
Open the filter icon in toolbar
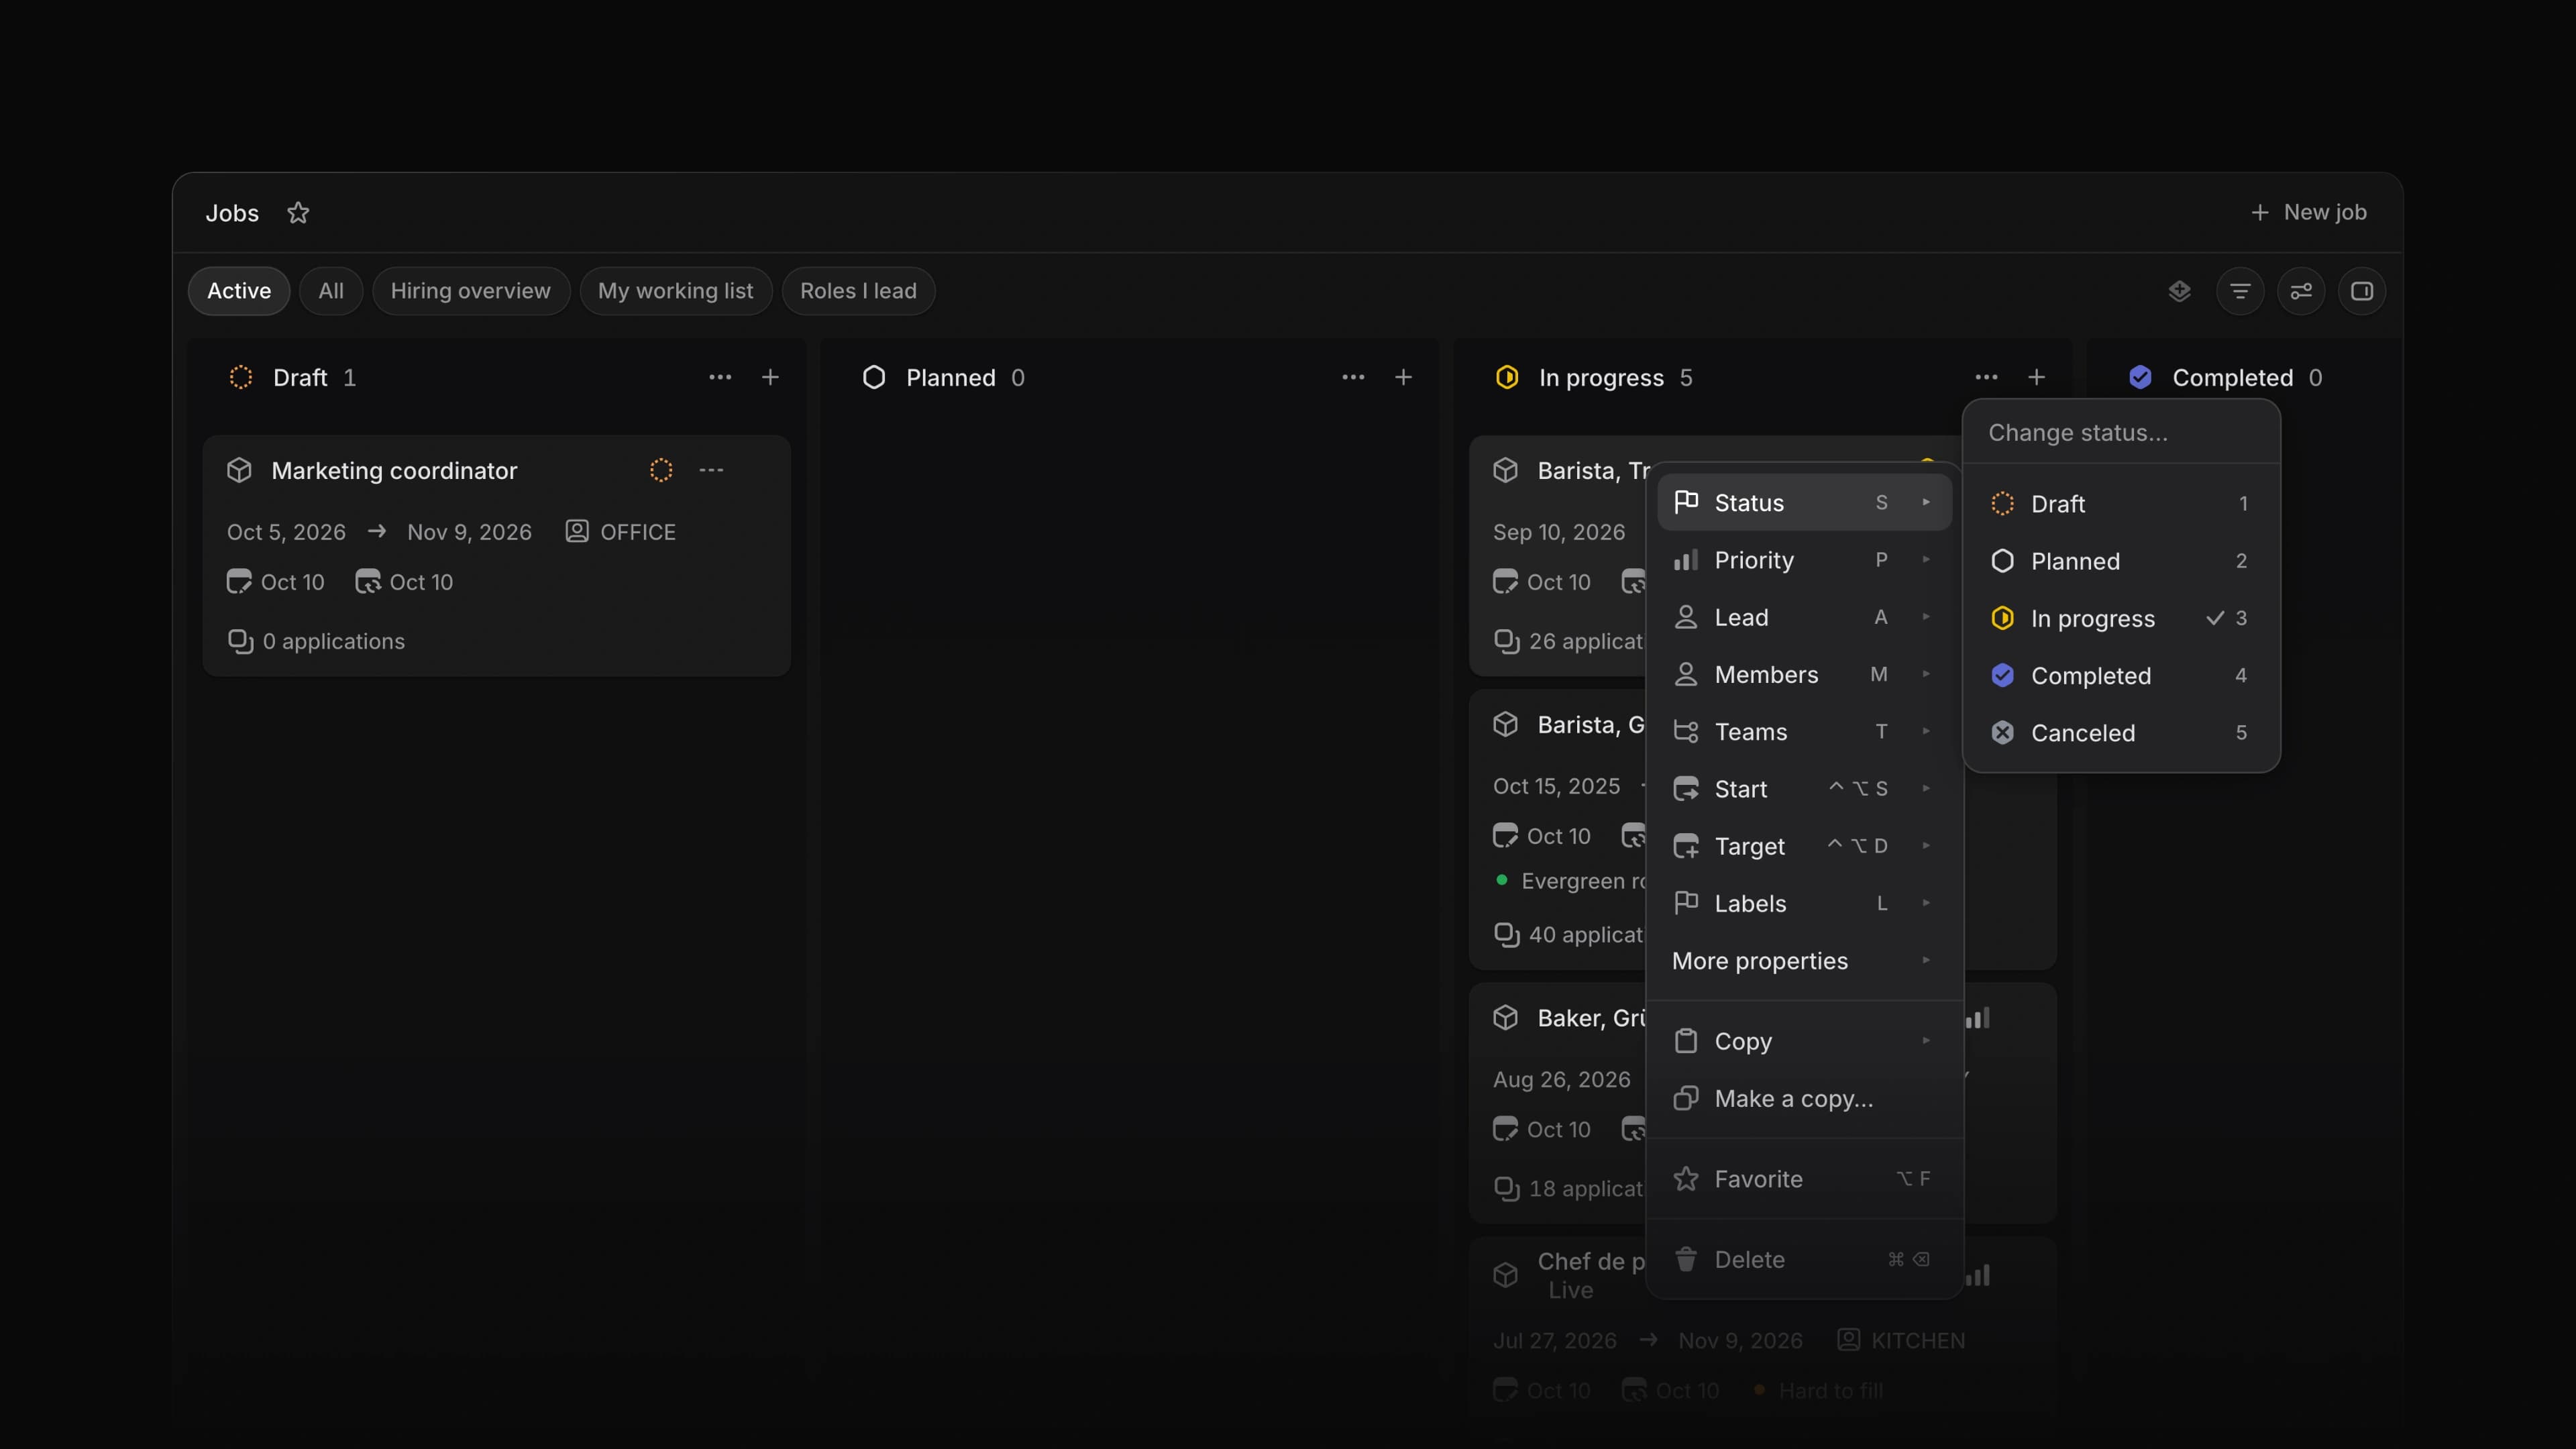[2240, 291]
